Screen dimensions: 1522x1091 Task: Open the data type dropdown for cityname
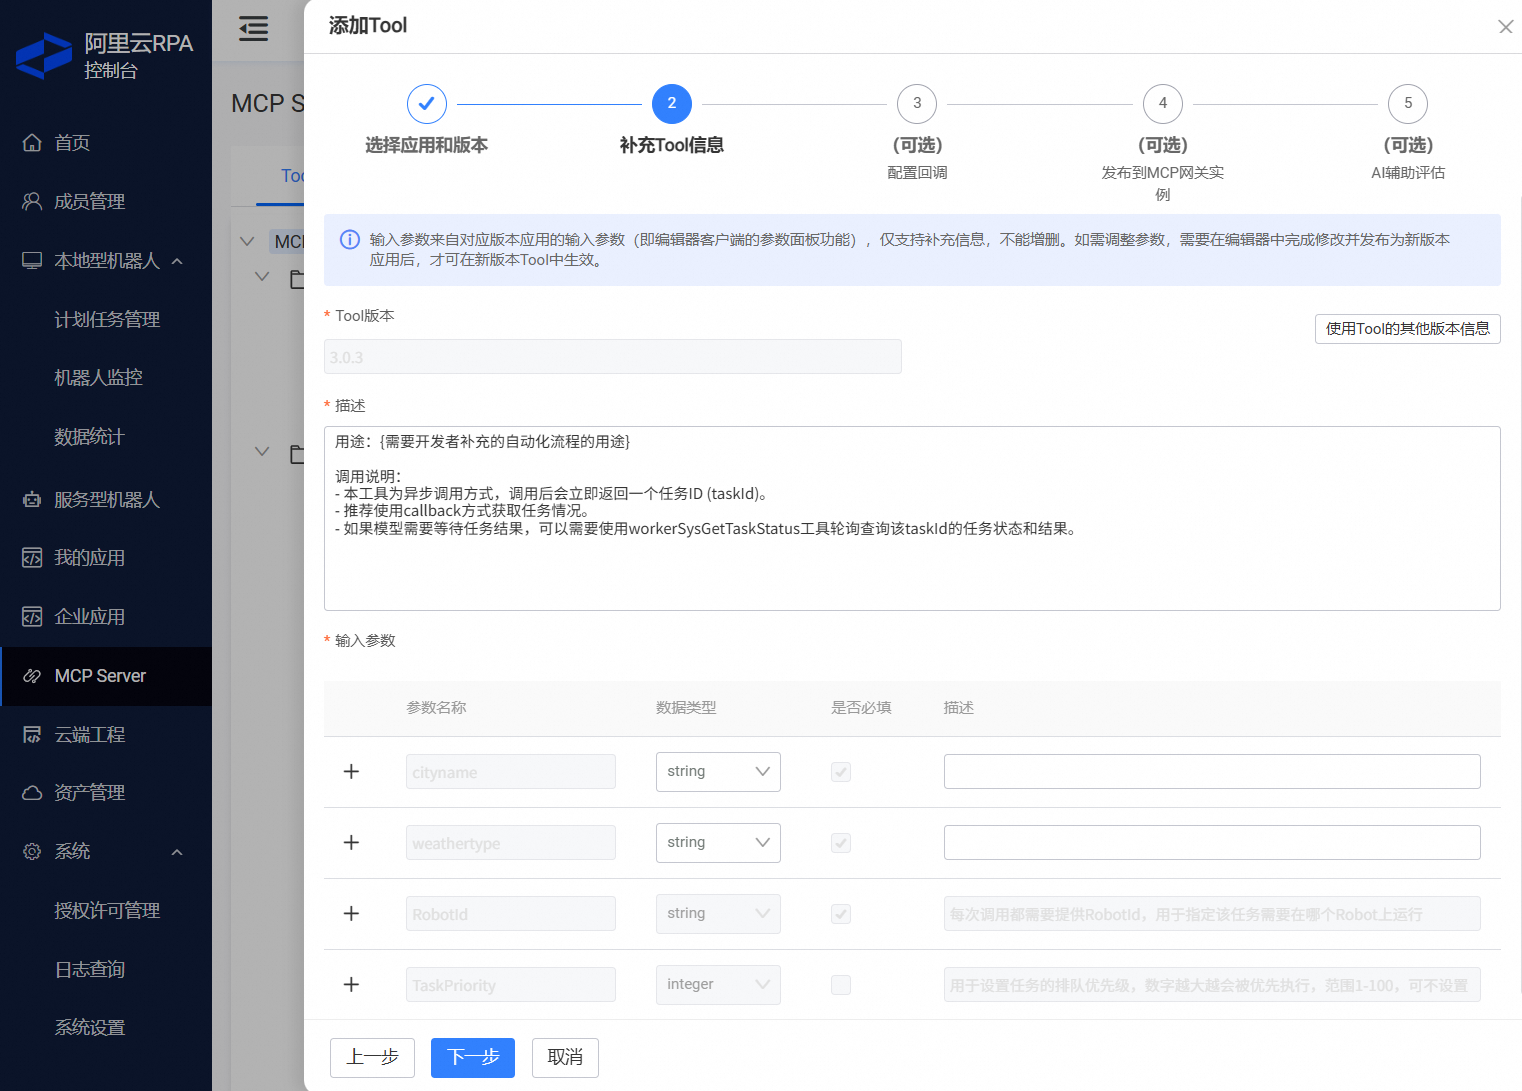point(718,772)
